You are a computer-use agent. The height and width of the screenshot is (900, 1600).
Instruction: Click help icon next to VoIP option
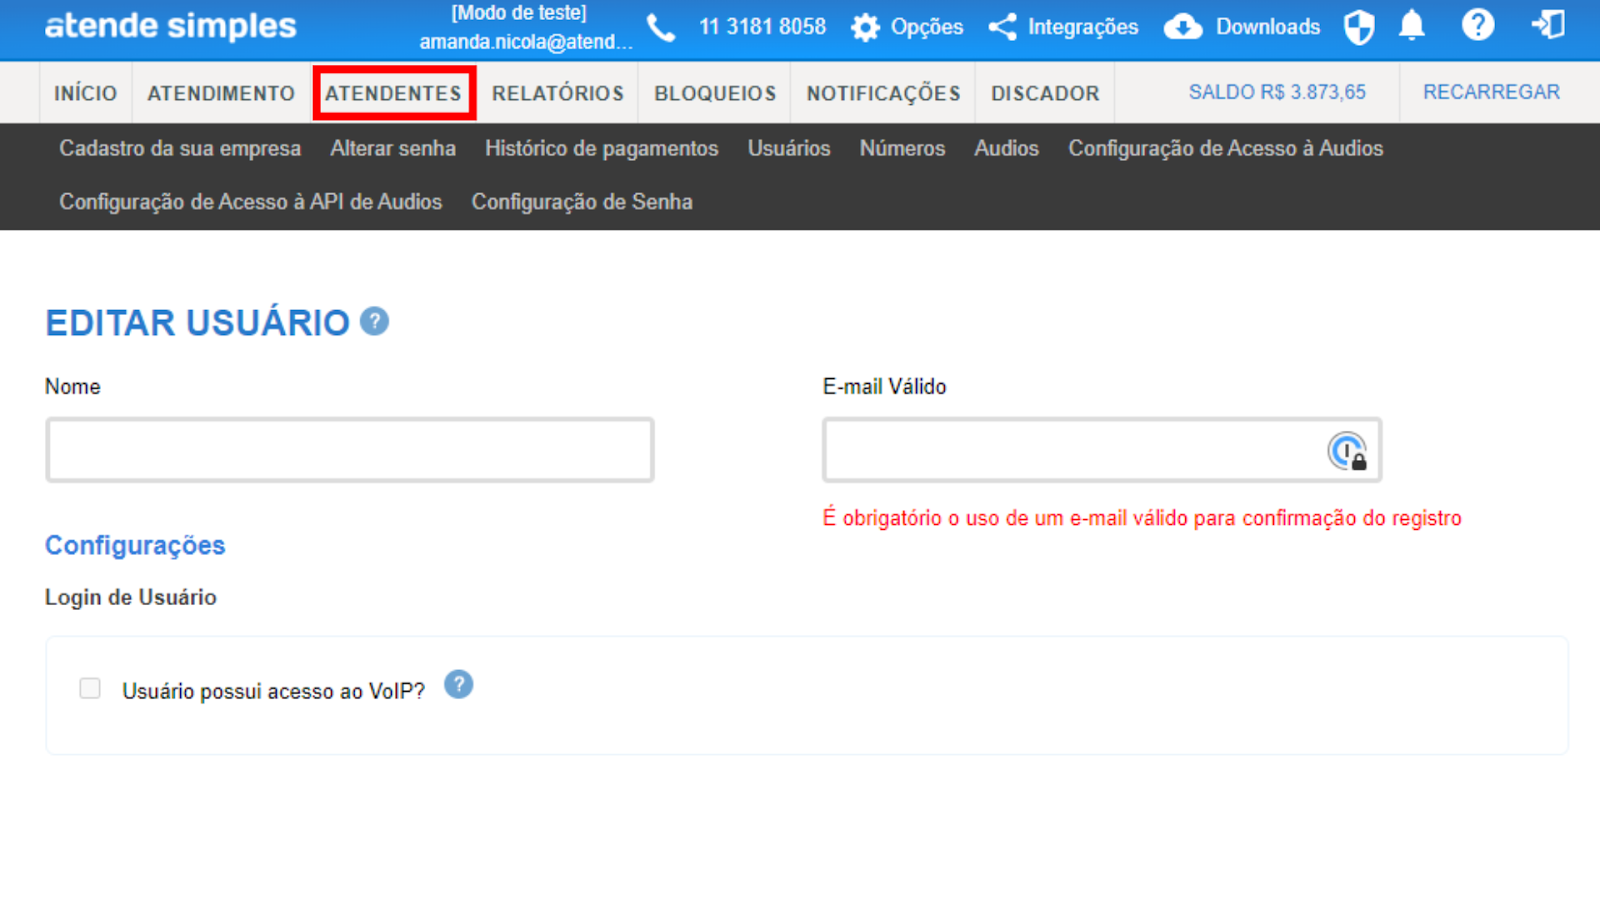click(x=458, y=685)
